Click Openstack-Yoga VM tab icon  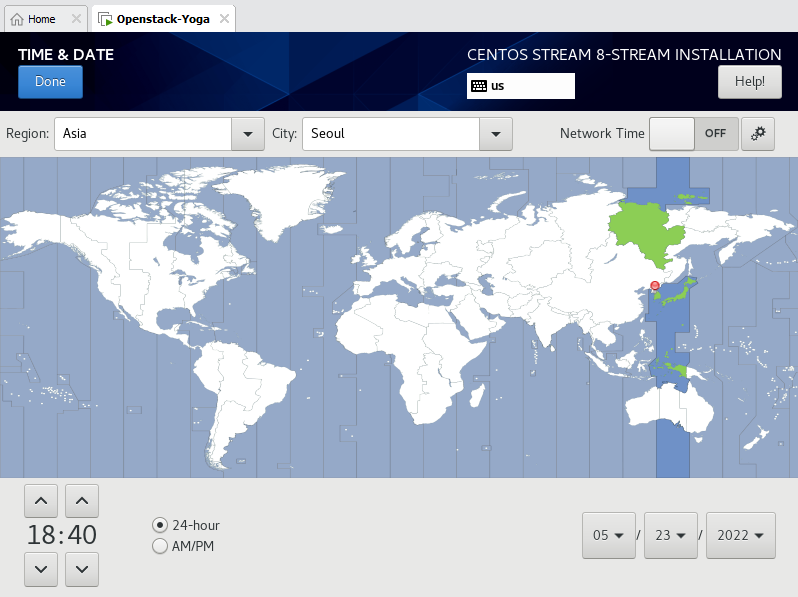tap(105, 19)
